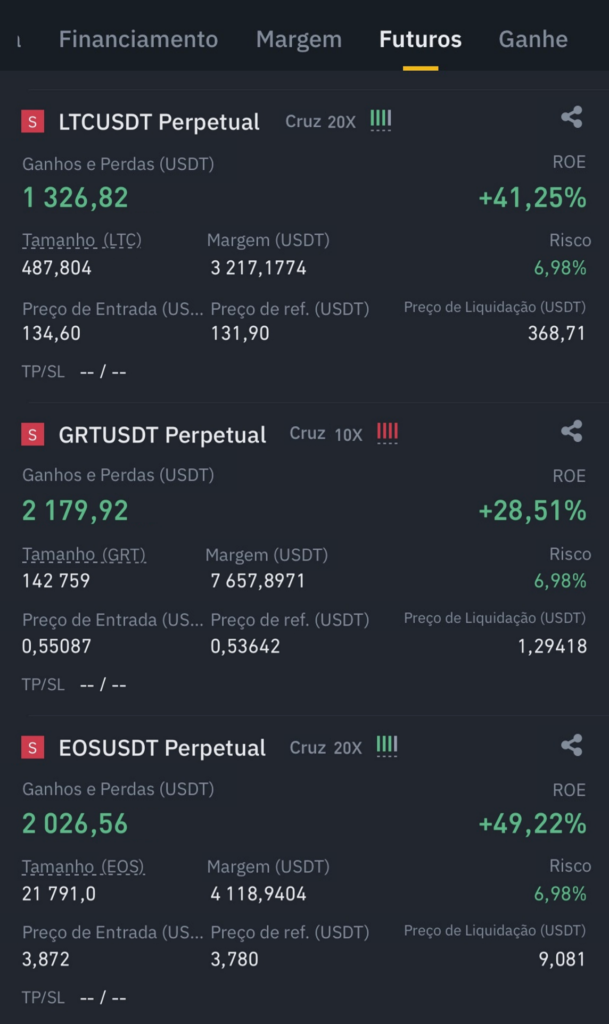Tap the red ADL bars on GRTUSDT
Viewport: 609px width, 1024px height.
tap(387, 434)
